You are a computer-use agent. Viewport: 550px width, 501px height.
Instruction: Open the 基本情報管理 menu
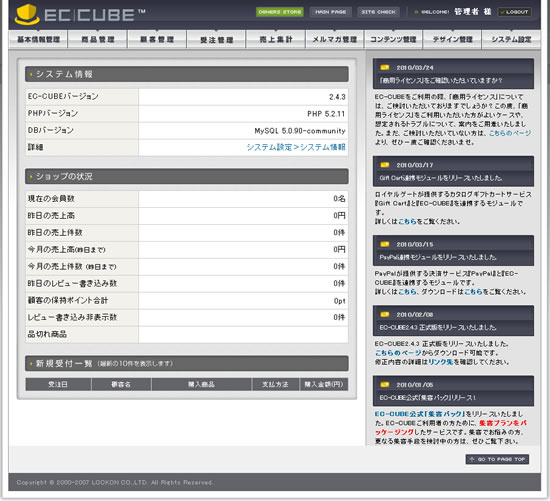pyautogui.click(x=38, y=39)
